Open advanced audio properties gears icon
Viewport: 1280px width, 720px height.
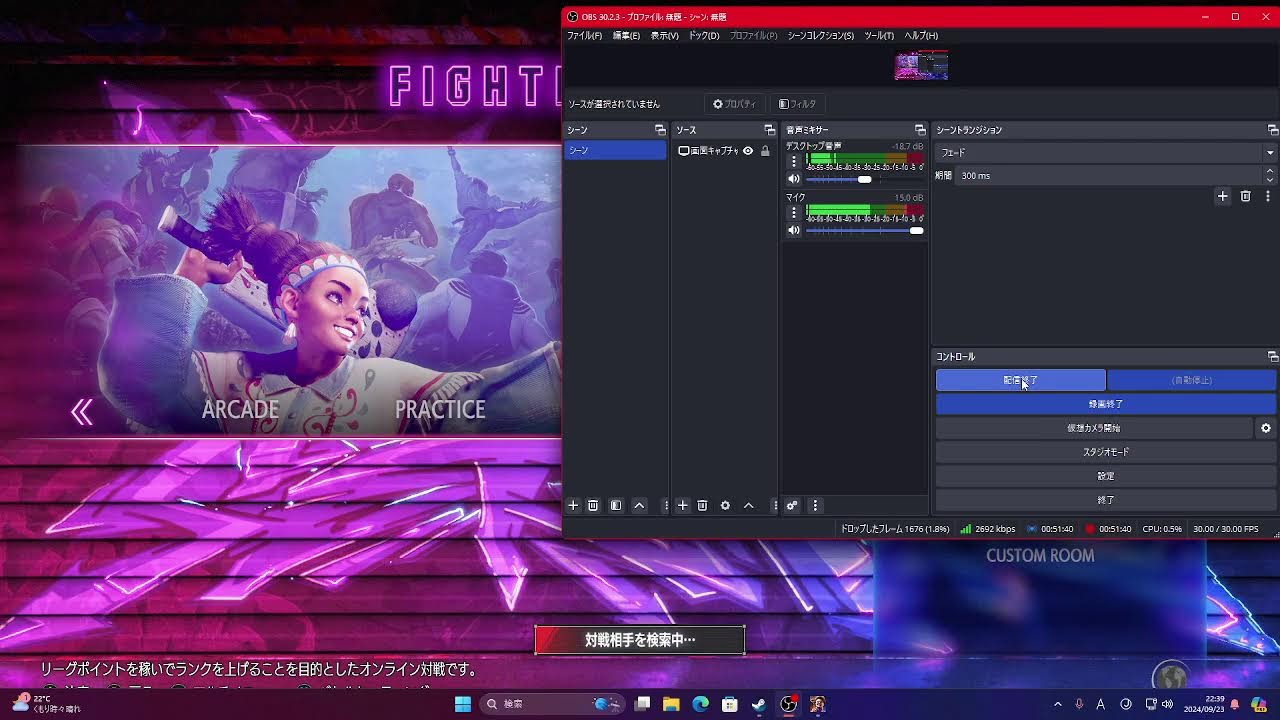point(792,506)
